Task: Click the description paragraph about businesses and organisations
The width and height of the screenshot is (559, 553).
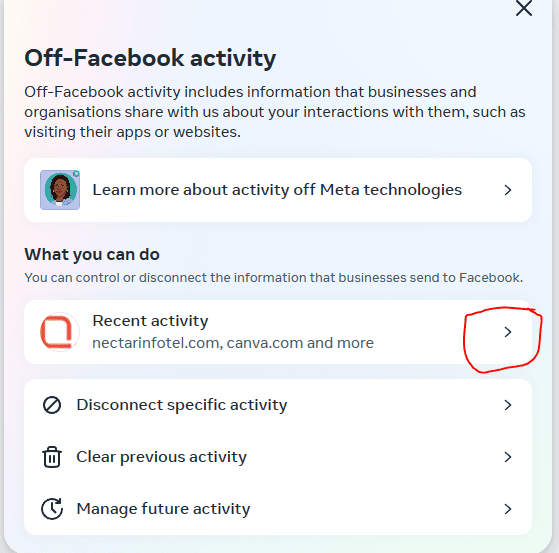Action: point(275,112)
